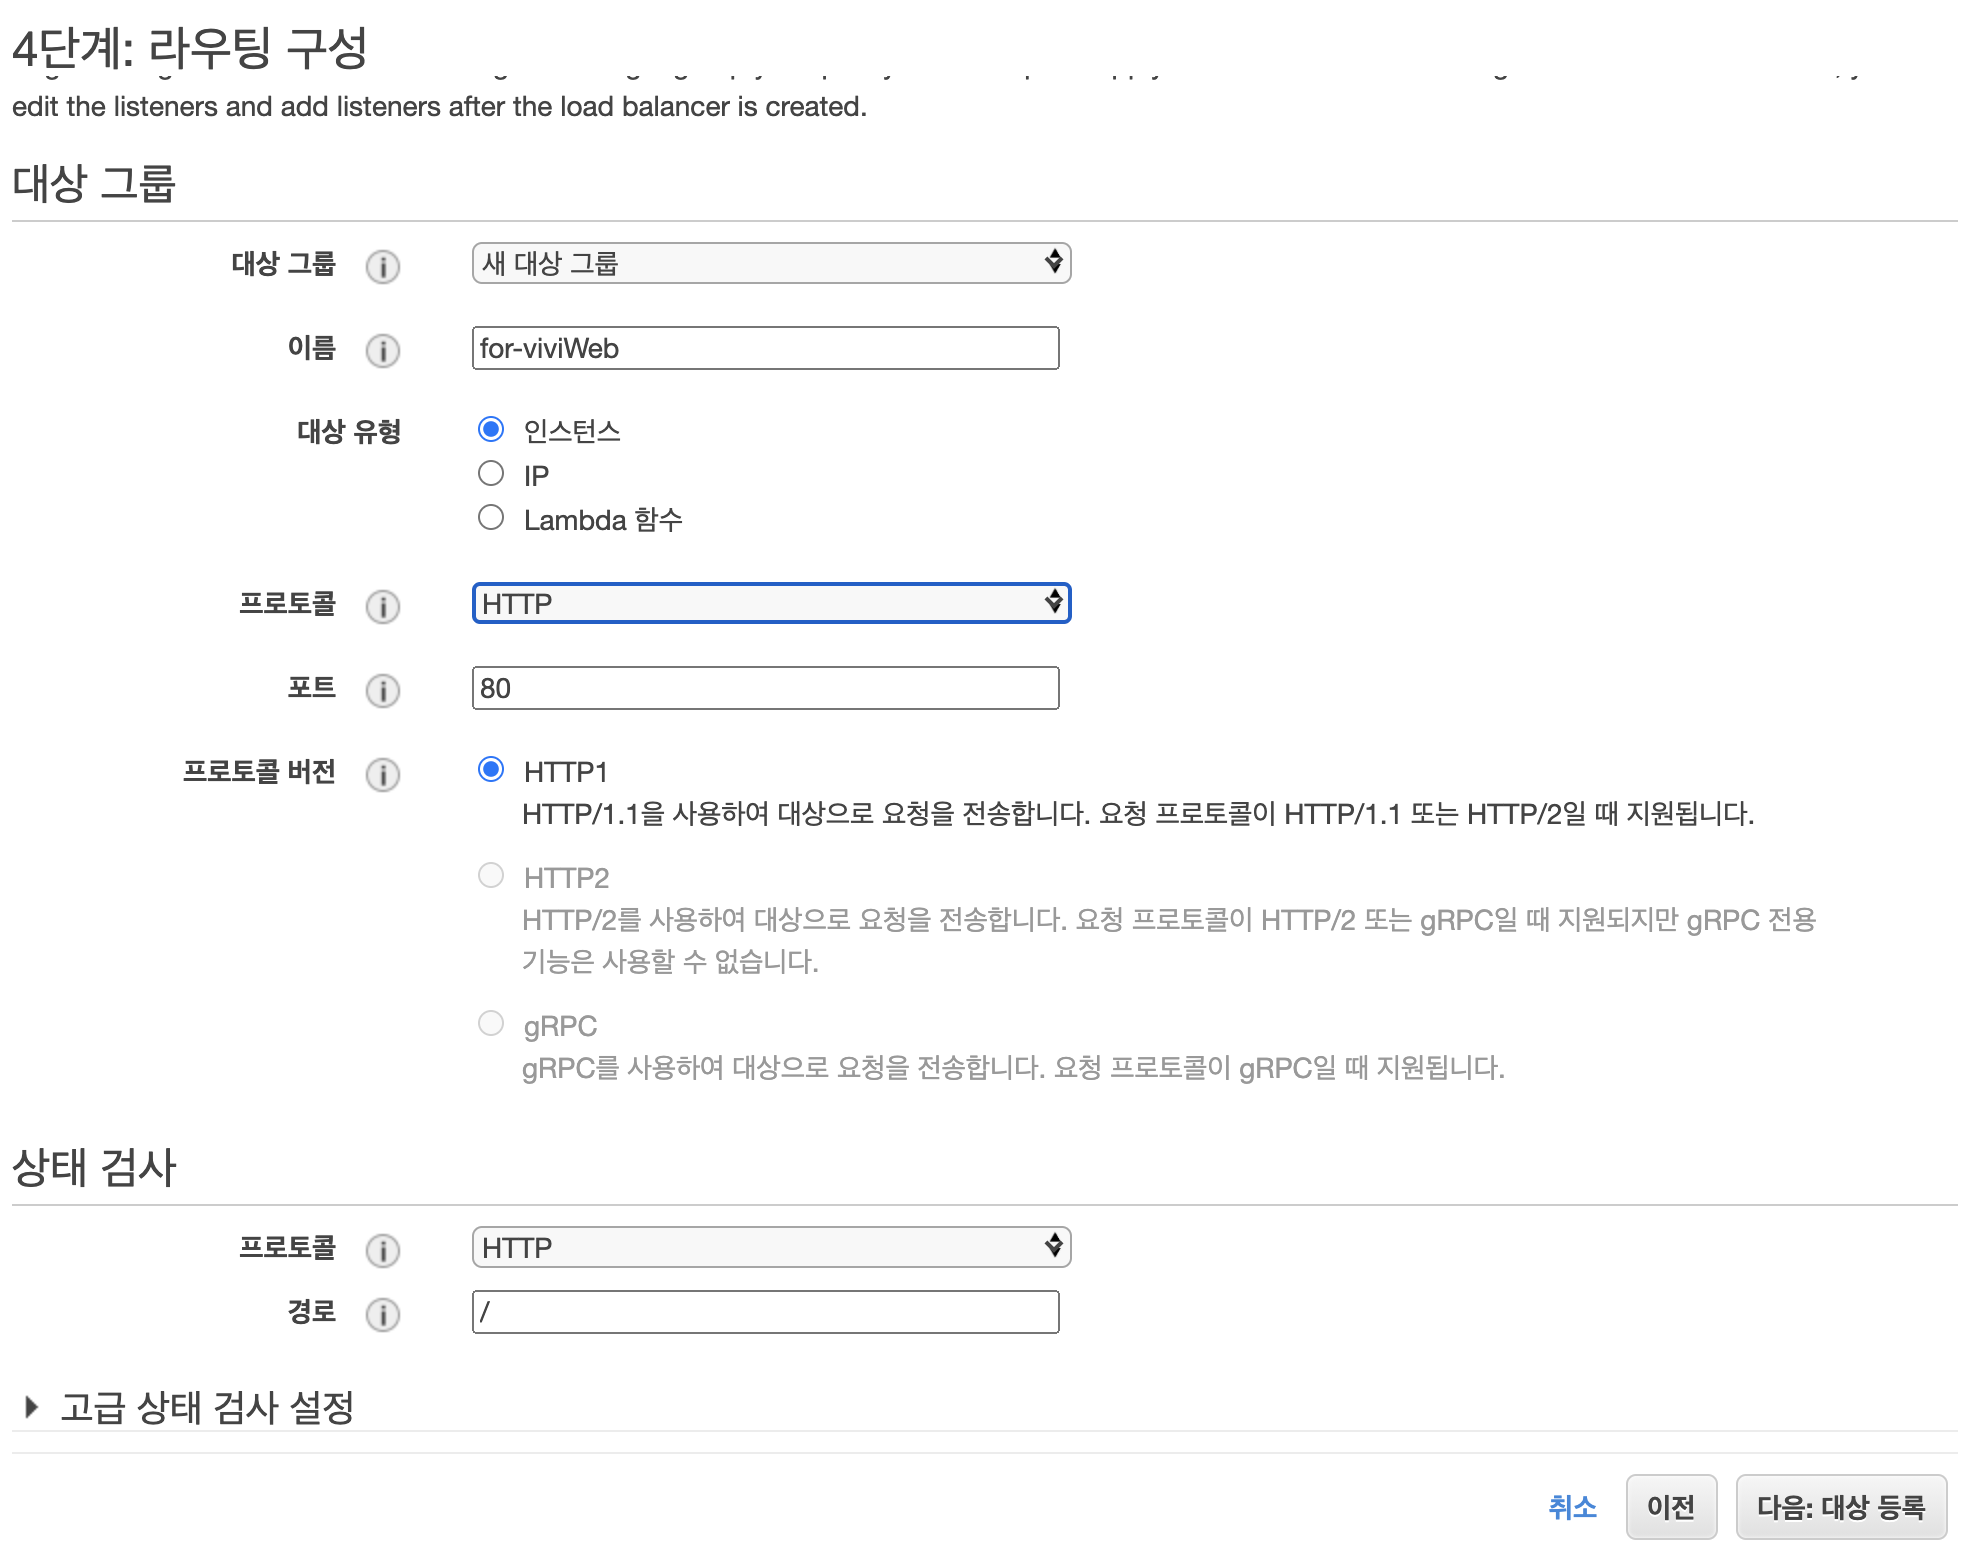This screenshot has width=1966, height=1556.
Task: Click info icon next to 이름 field
Action: tap(382, 350)
